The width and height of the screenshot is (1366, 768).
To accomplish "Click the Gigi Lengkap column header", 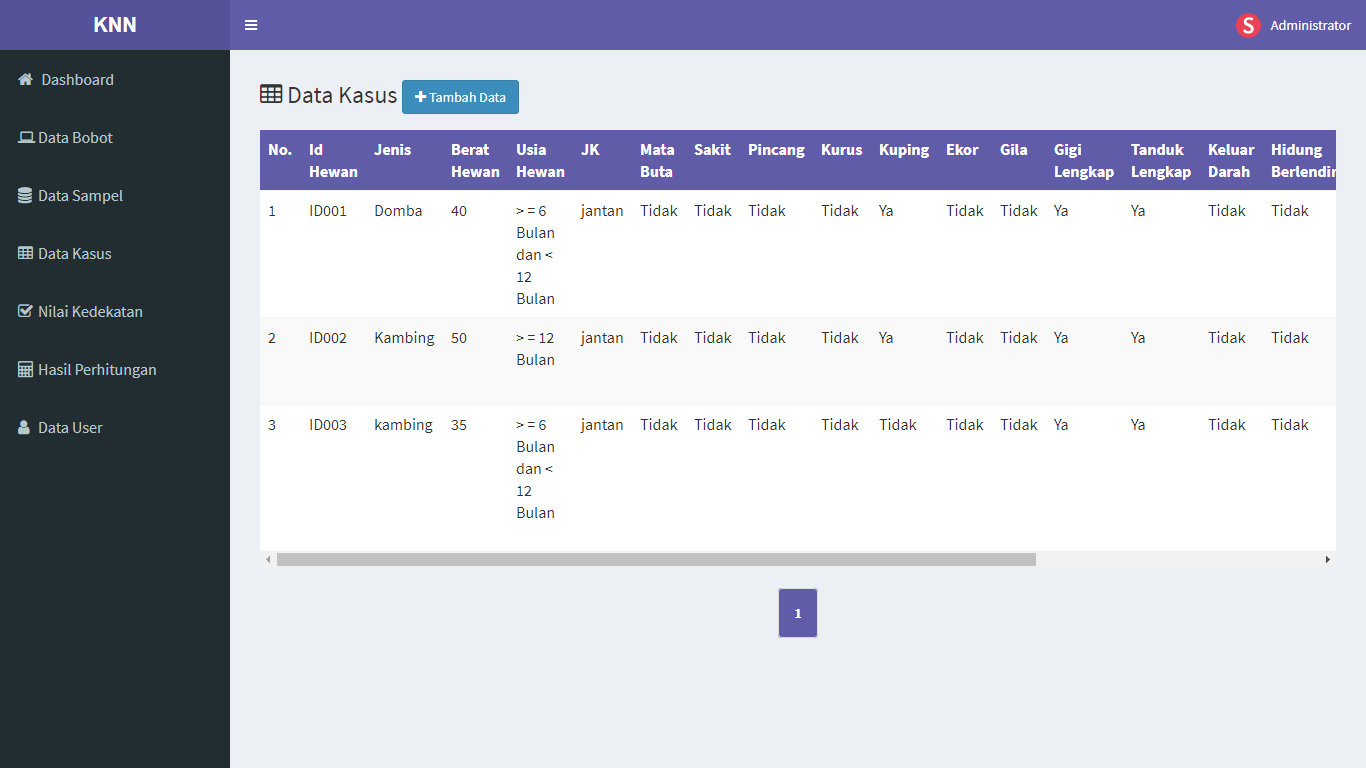I will (1084, 160).
